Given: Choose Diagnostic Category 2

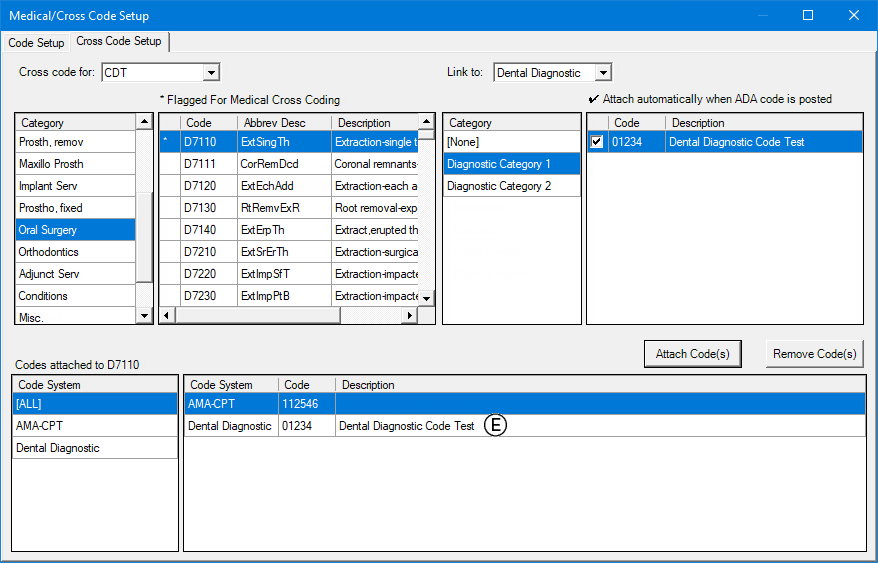Looking at the screenshot, I should pos(499,186).
